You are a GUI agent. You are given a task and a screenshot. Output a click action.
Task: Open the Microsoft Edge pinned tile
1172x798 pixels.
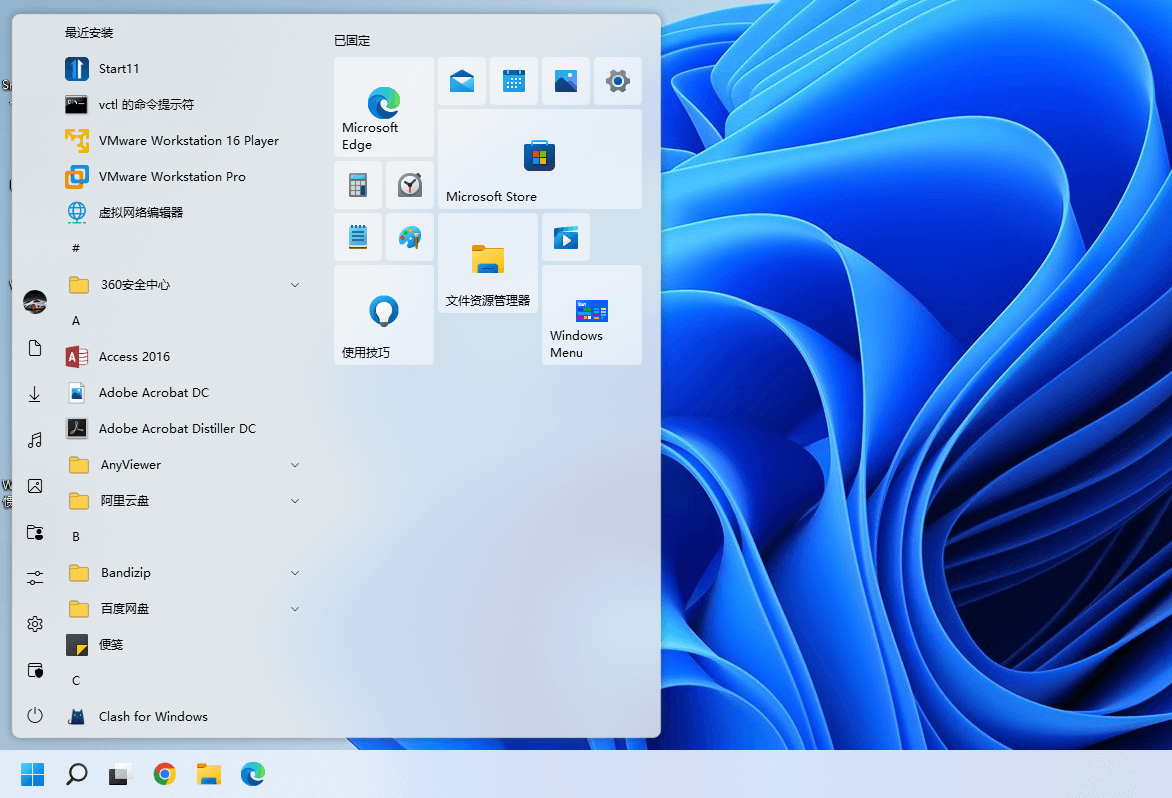(x=383, y=106)
